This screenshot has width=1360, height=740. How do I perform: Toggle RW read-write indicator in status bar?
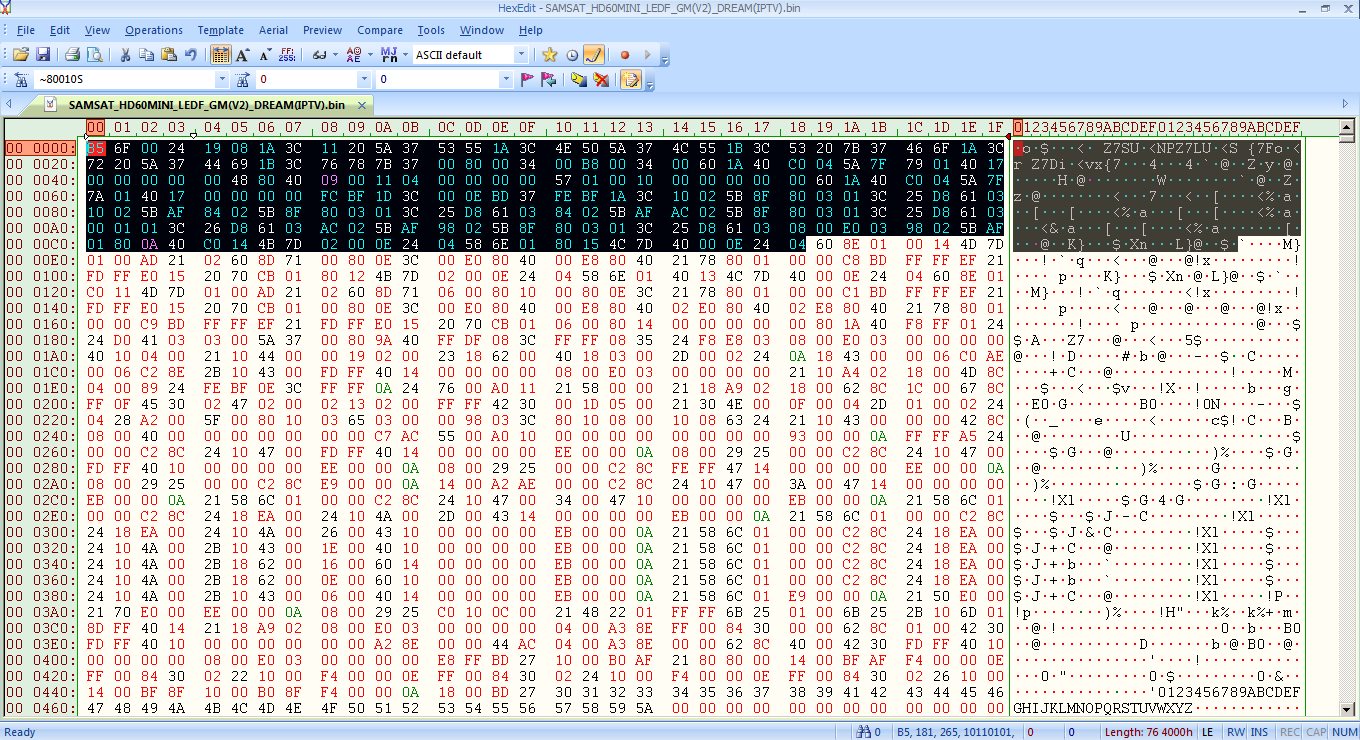click(1236, 732)
